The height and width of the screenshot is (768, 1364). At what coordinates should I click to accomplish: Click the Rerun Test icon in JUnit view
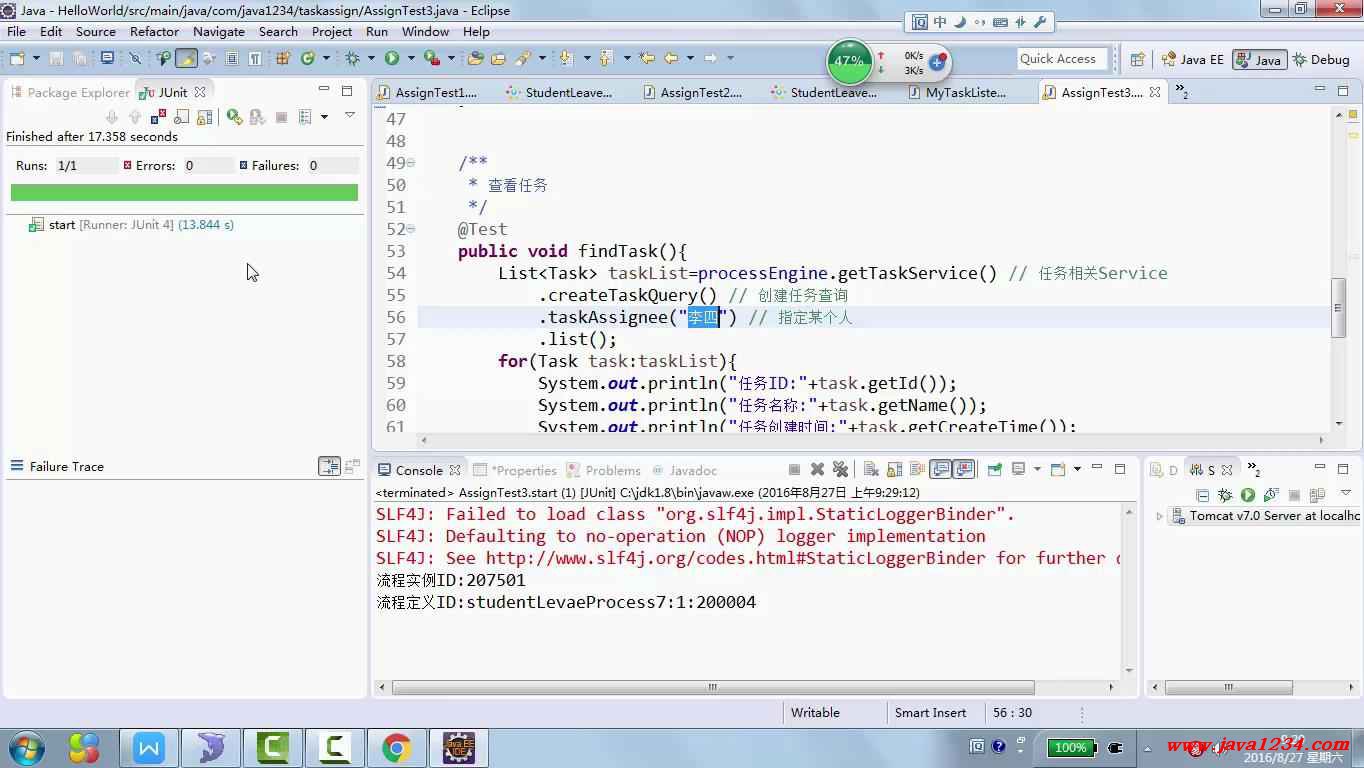click(235, 117)
